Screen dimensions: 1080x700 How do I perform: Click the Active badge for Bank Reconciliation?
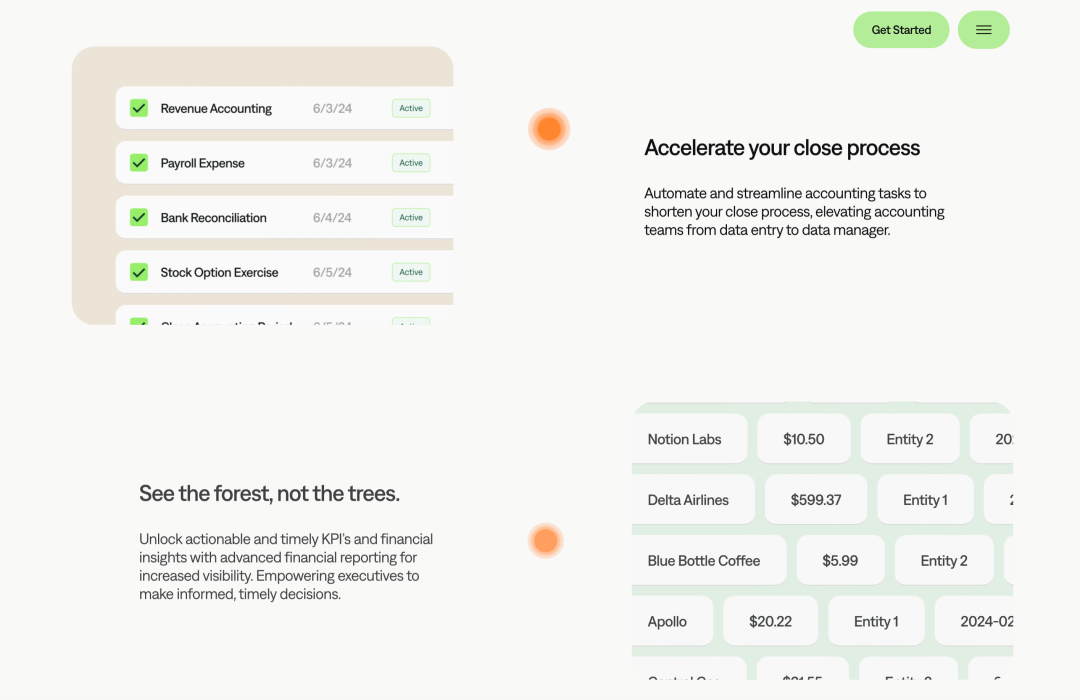[411, 218]
